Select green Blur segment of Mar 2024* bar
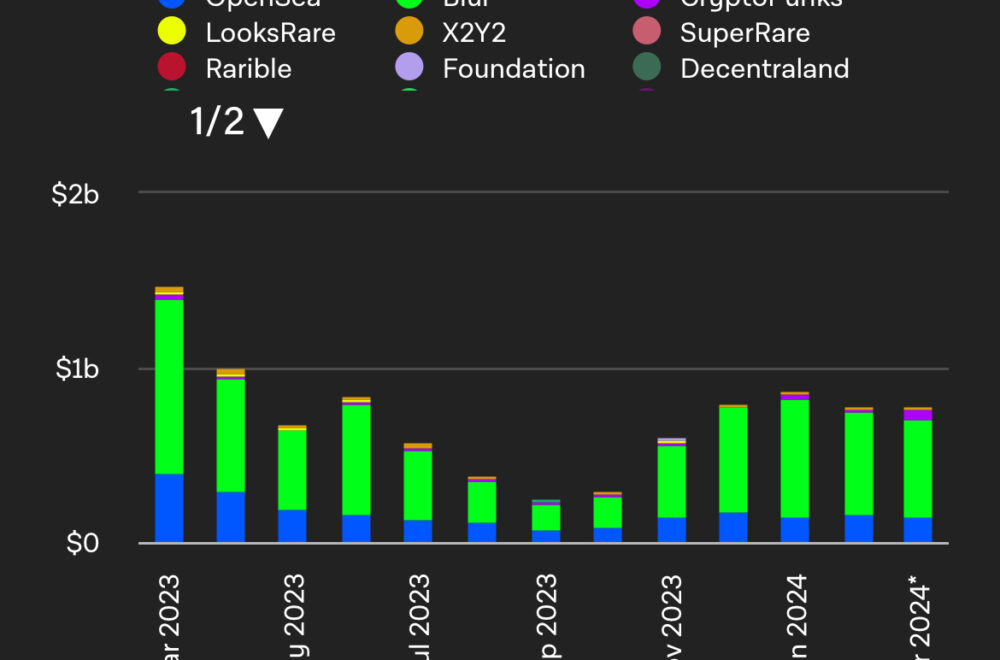The image size is (1000, 660). (x=918, y=469)
